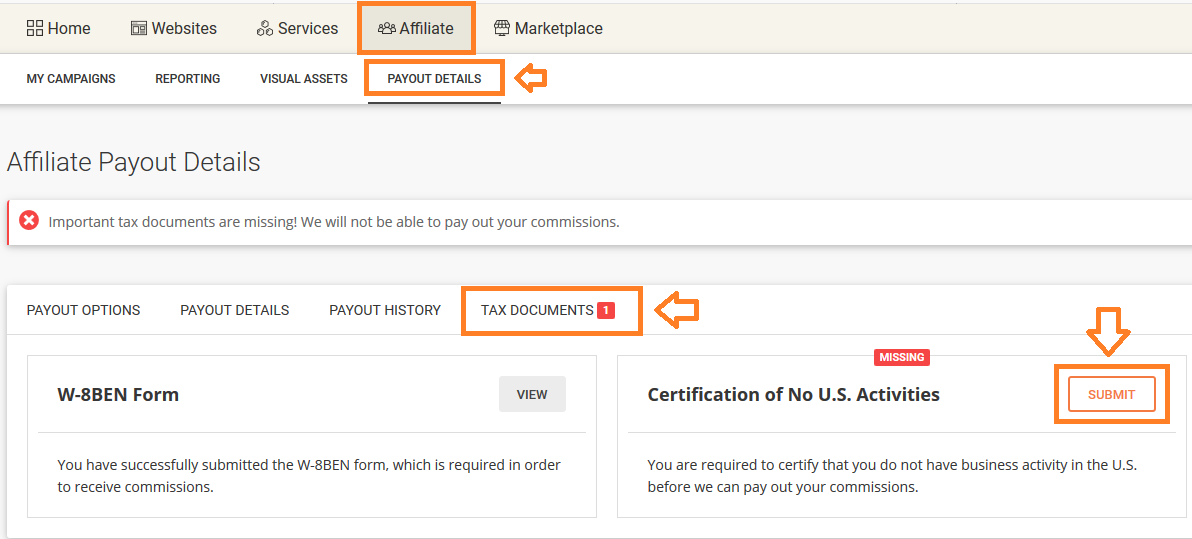The height and width of the screenshot is (539, 1192).
Task: Click the Affiliate Payout Details heading
Action: pyautogui.click(x=133, y=162)
